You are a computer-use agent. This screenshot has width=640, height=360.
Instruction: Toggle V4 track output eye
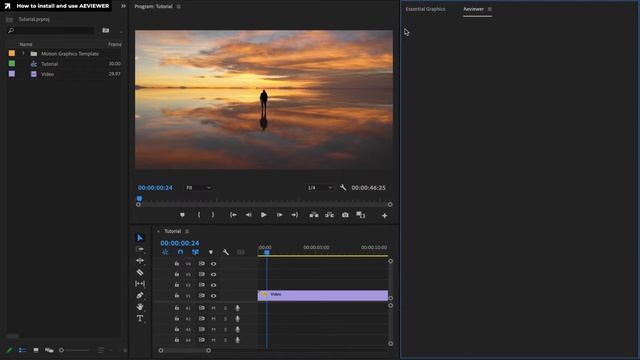213,264
